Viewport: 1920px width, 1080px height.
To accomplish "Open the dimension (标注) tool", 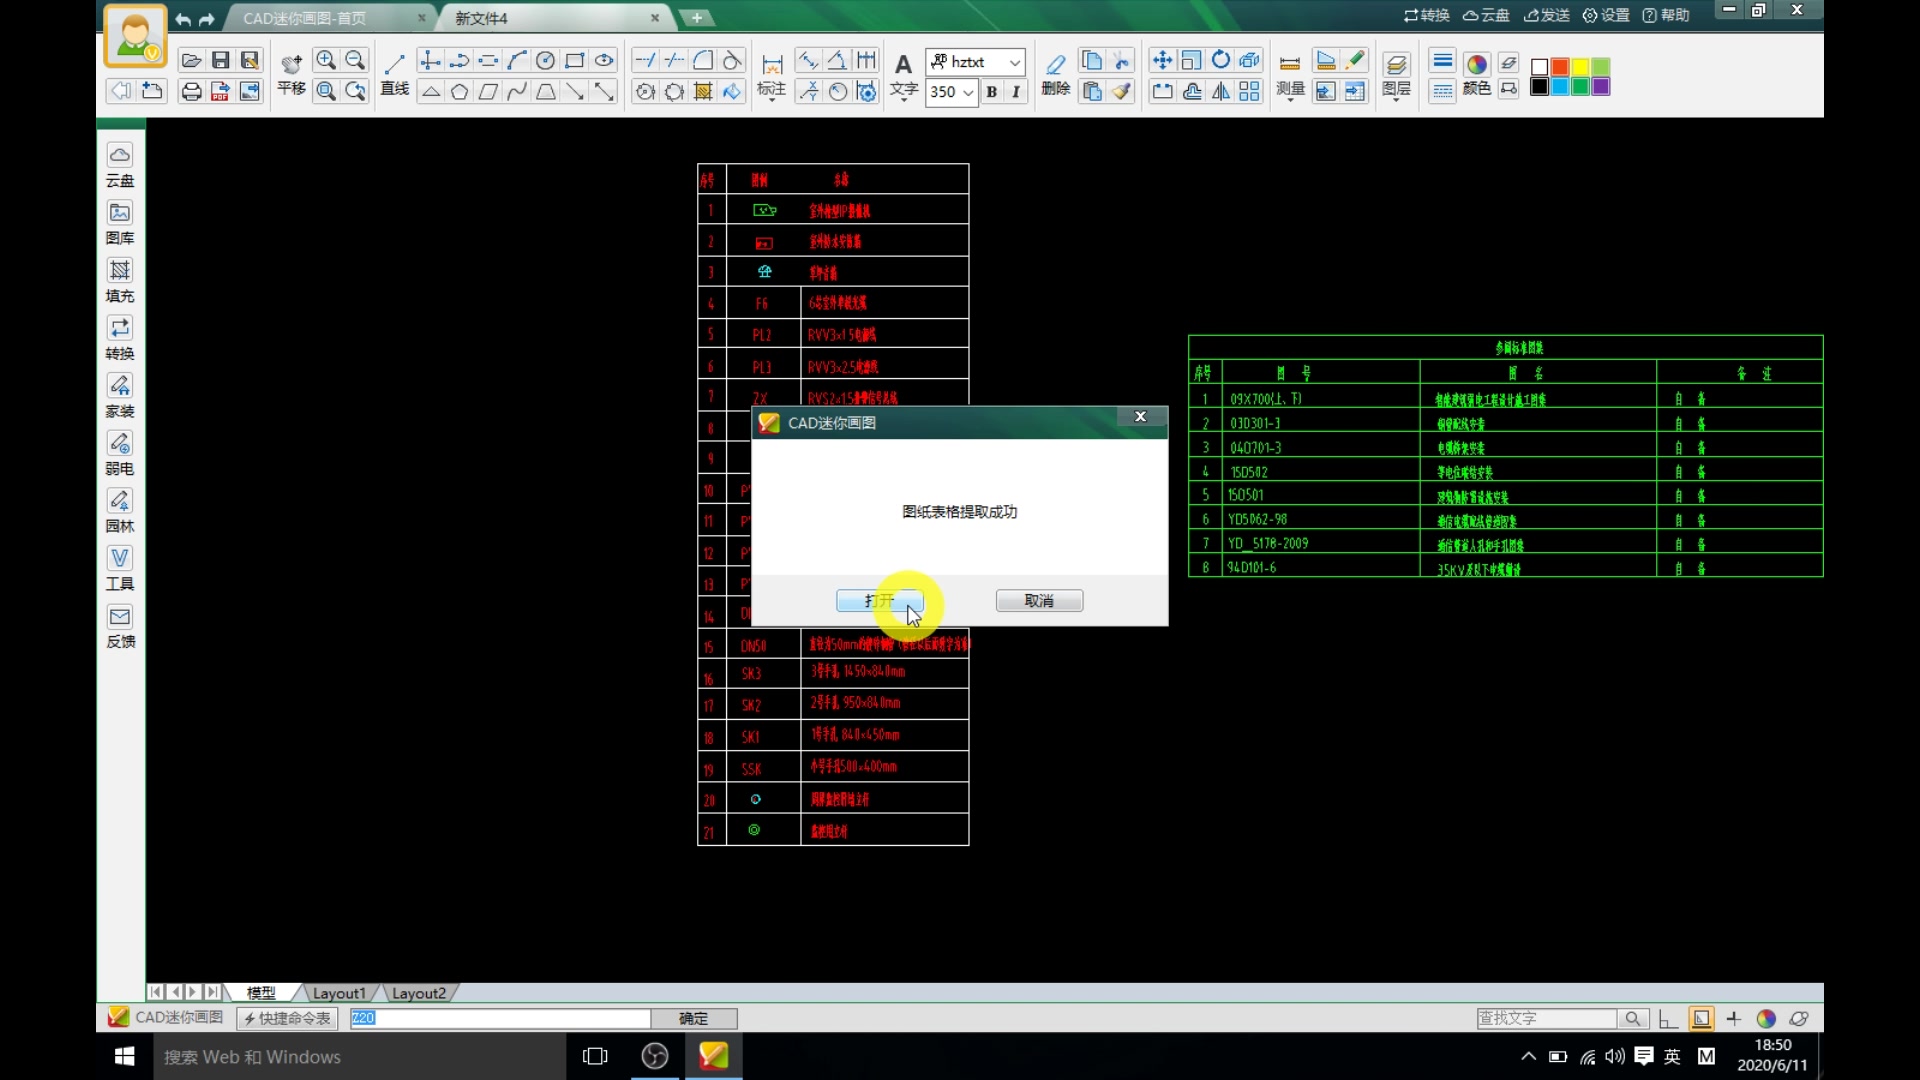I will [771, 75].
